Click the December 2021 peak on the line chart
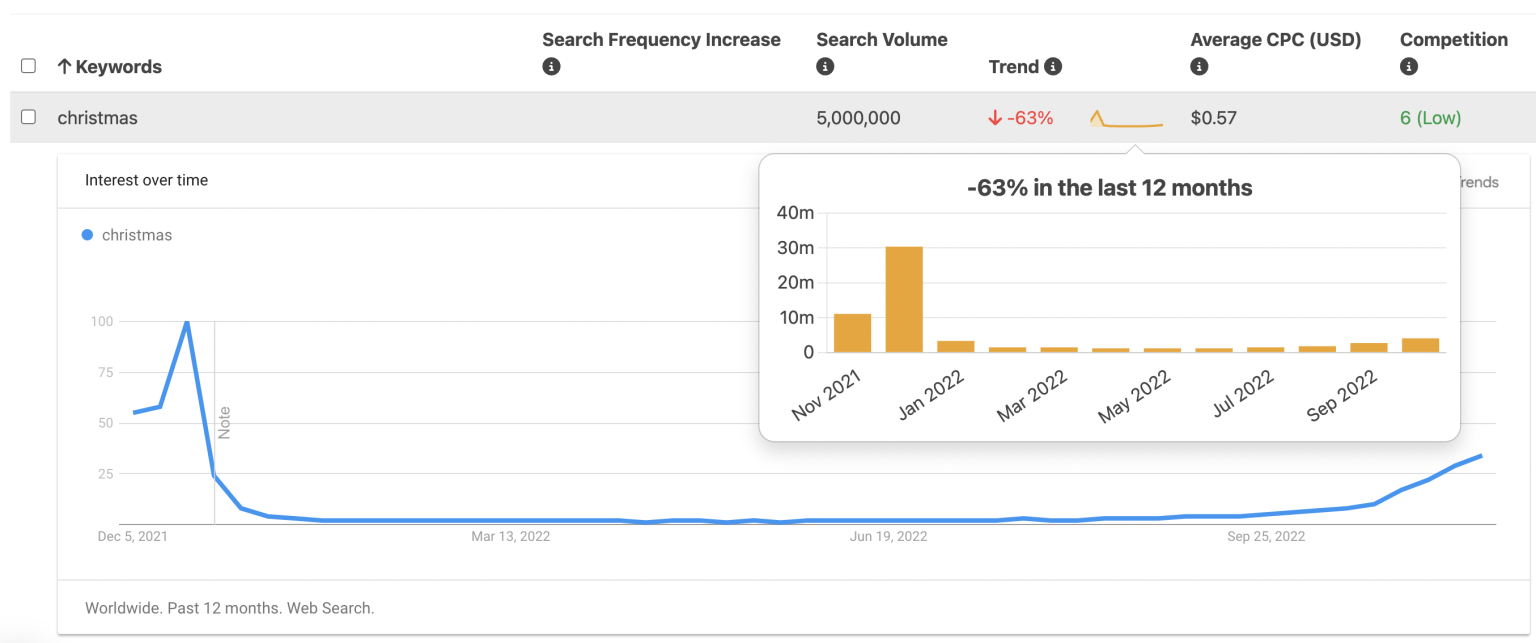 [188, 323]
